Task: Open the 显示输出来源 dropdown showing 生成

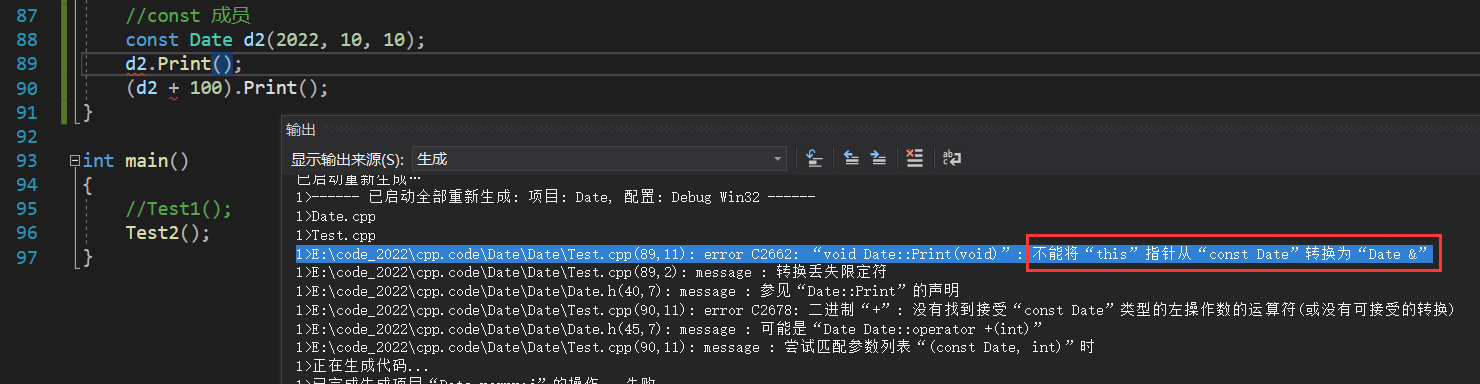Action: (x=599, y=159)
